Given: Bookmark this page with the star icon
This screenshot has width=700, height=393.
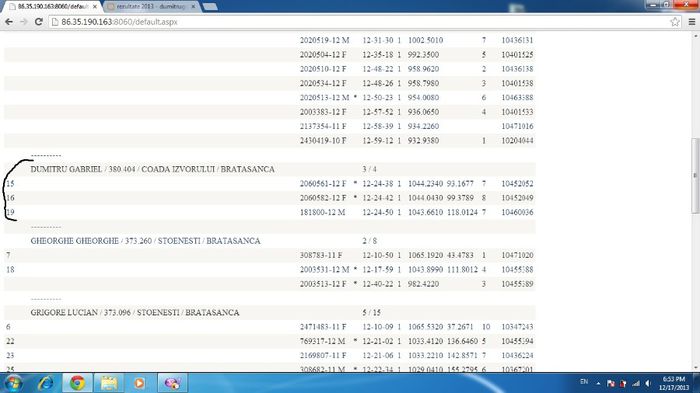Looking at the screenshot, I should [x=675, y=21].
